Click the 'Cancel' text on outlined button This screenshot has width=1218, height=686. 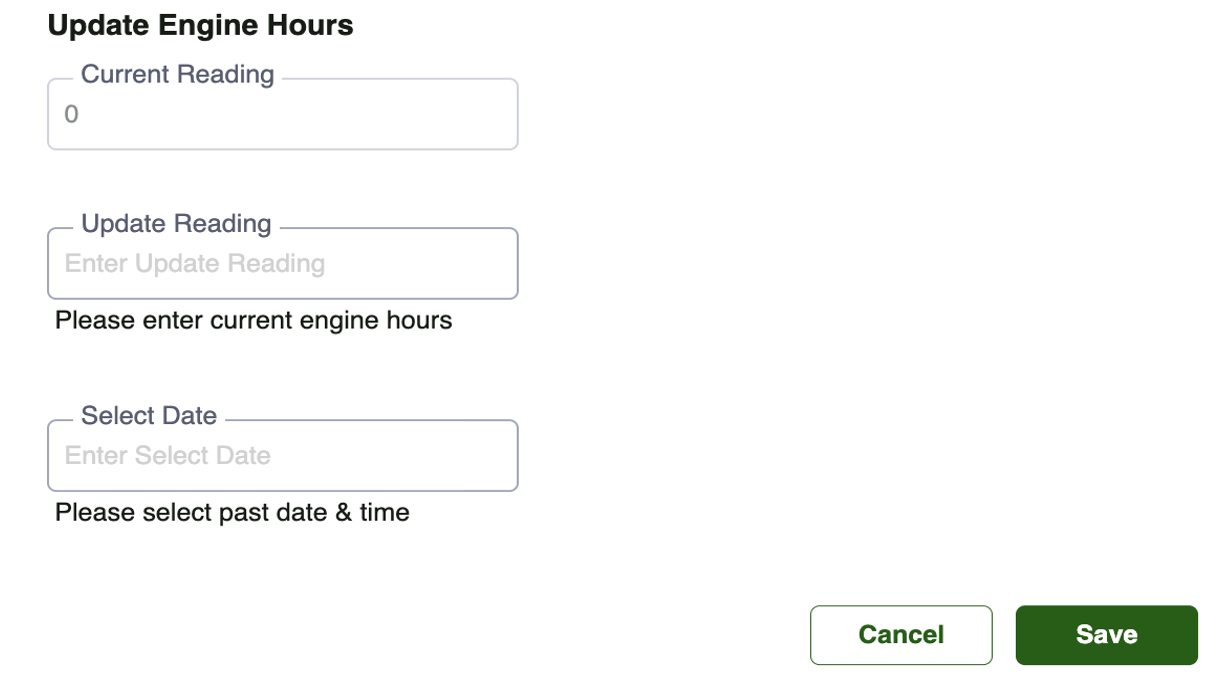(901, 635)
